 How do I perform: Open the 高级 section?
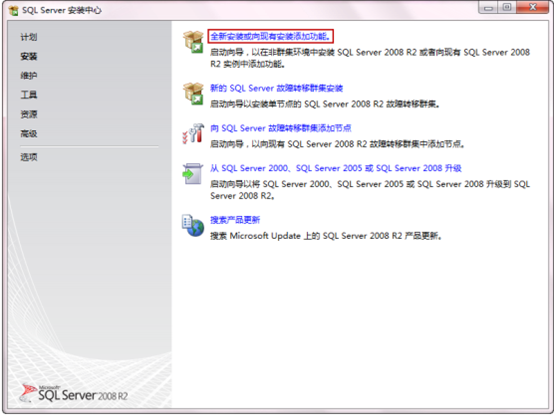[29, 134]
